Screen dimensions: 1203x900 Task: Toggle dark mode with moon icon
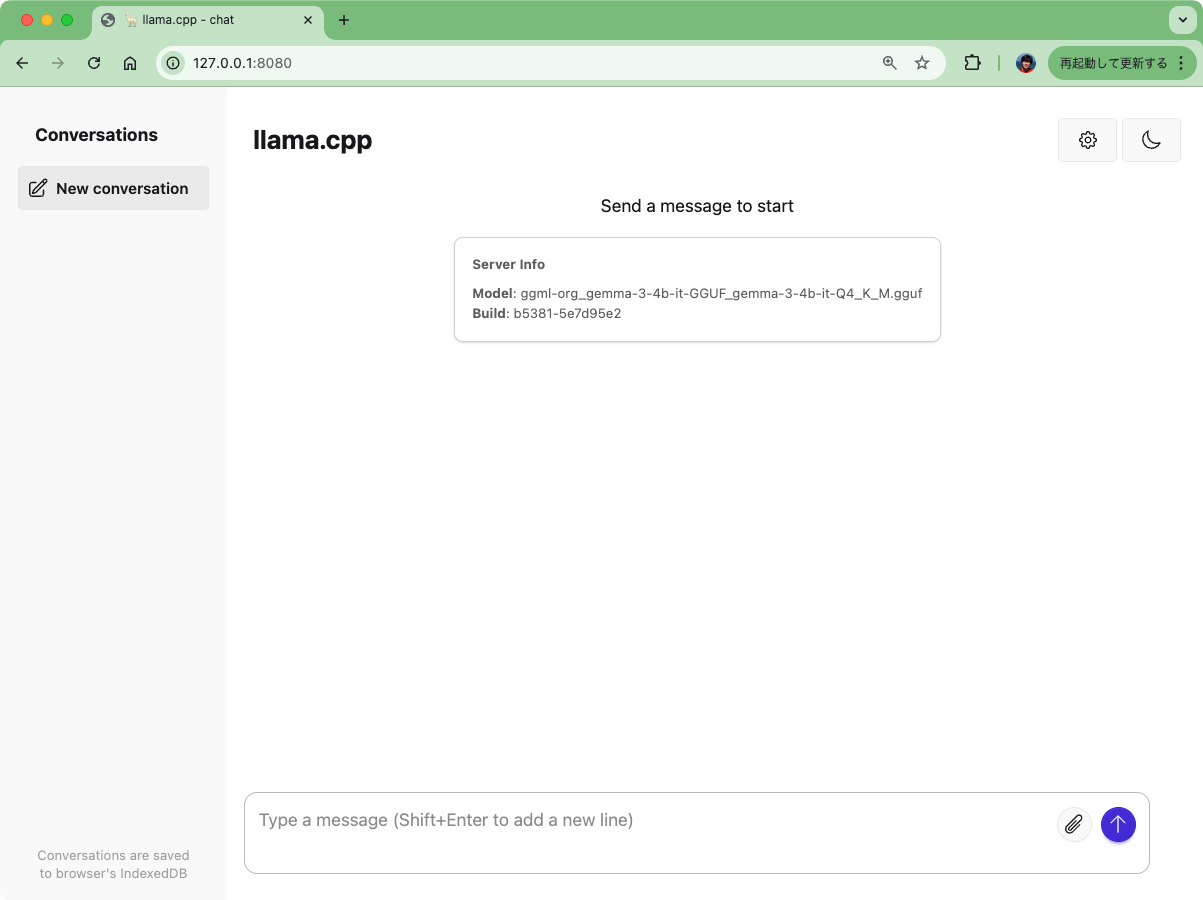point(1151,140)
